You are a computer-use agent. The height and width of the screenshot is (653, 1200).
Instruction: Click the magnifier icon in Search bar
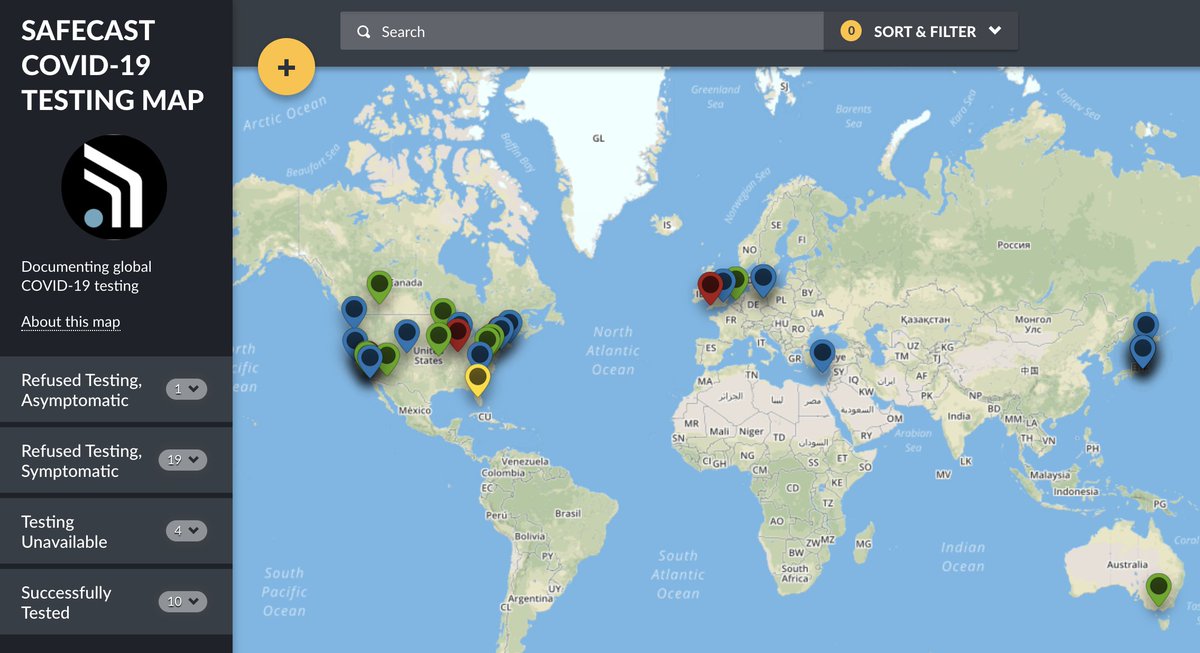tap(364, 32)
